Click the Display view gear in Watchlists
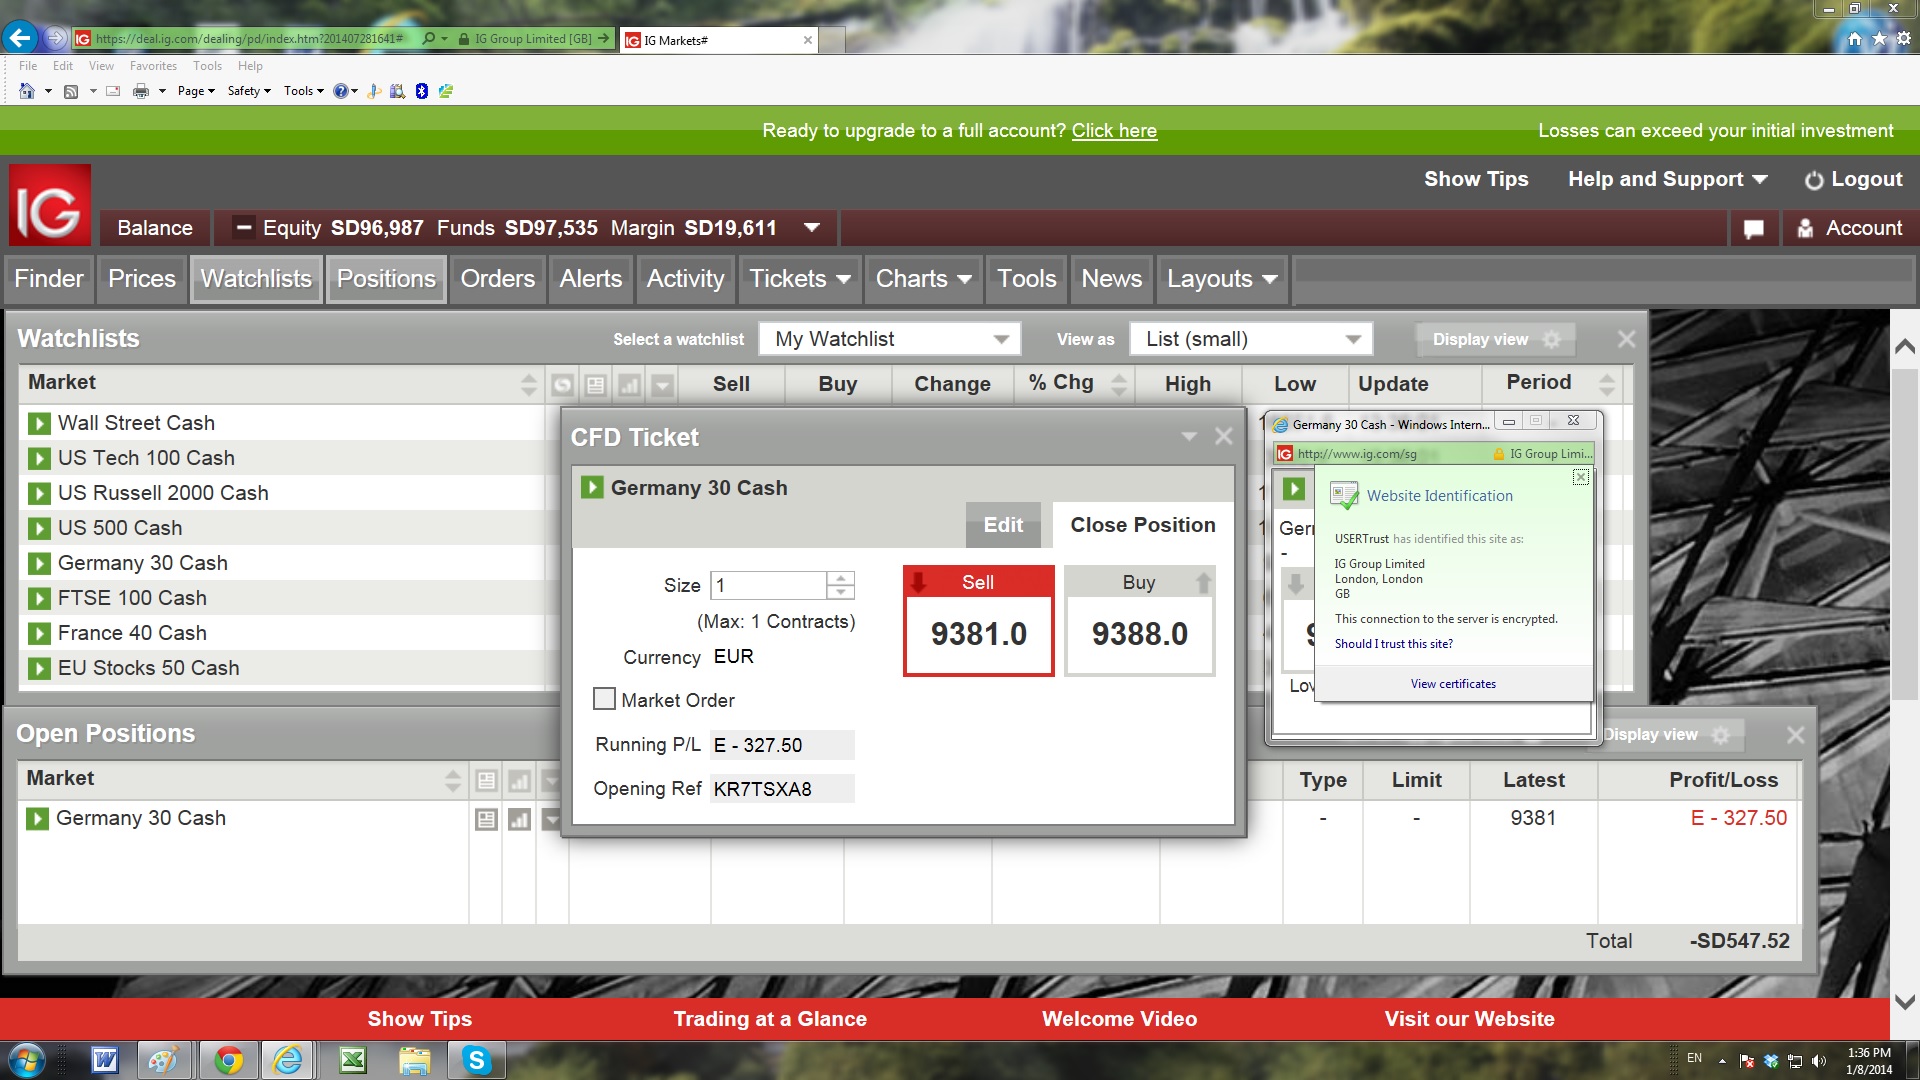1920x1080 pixels. [1551, 340]
